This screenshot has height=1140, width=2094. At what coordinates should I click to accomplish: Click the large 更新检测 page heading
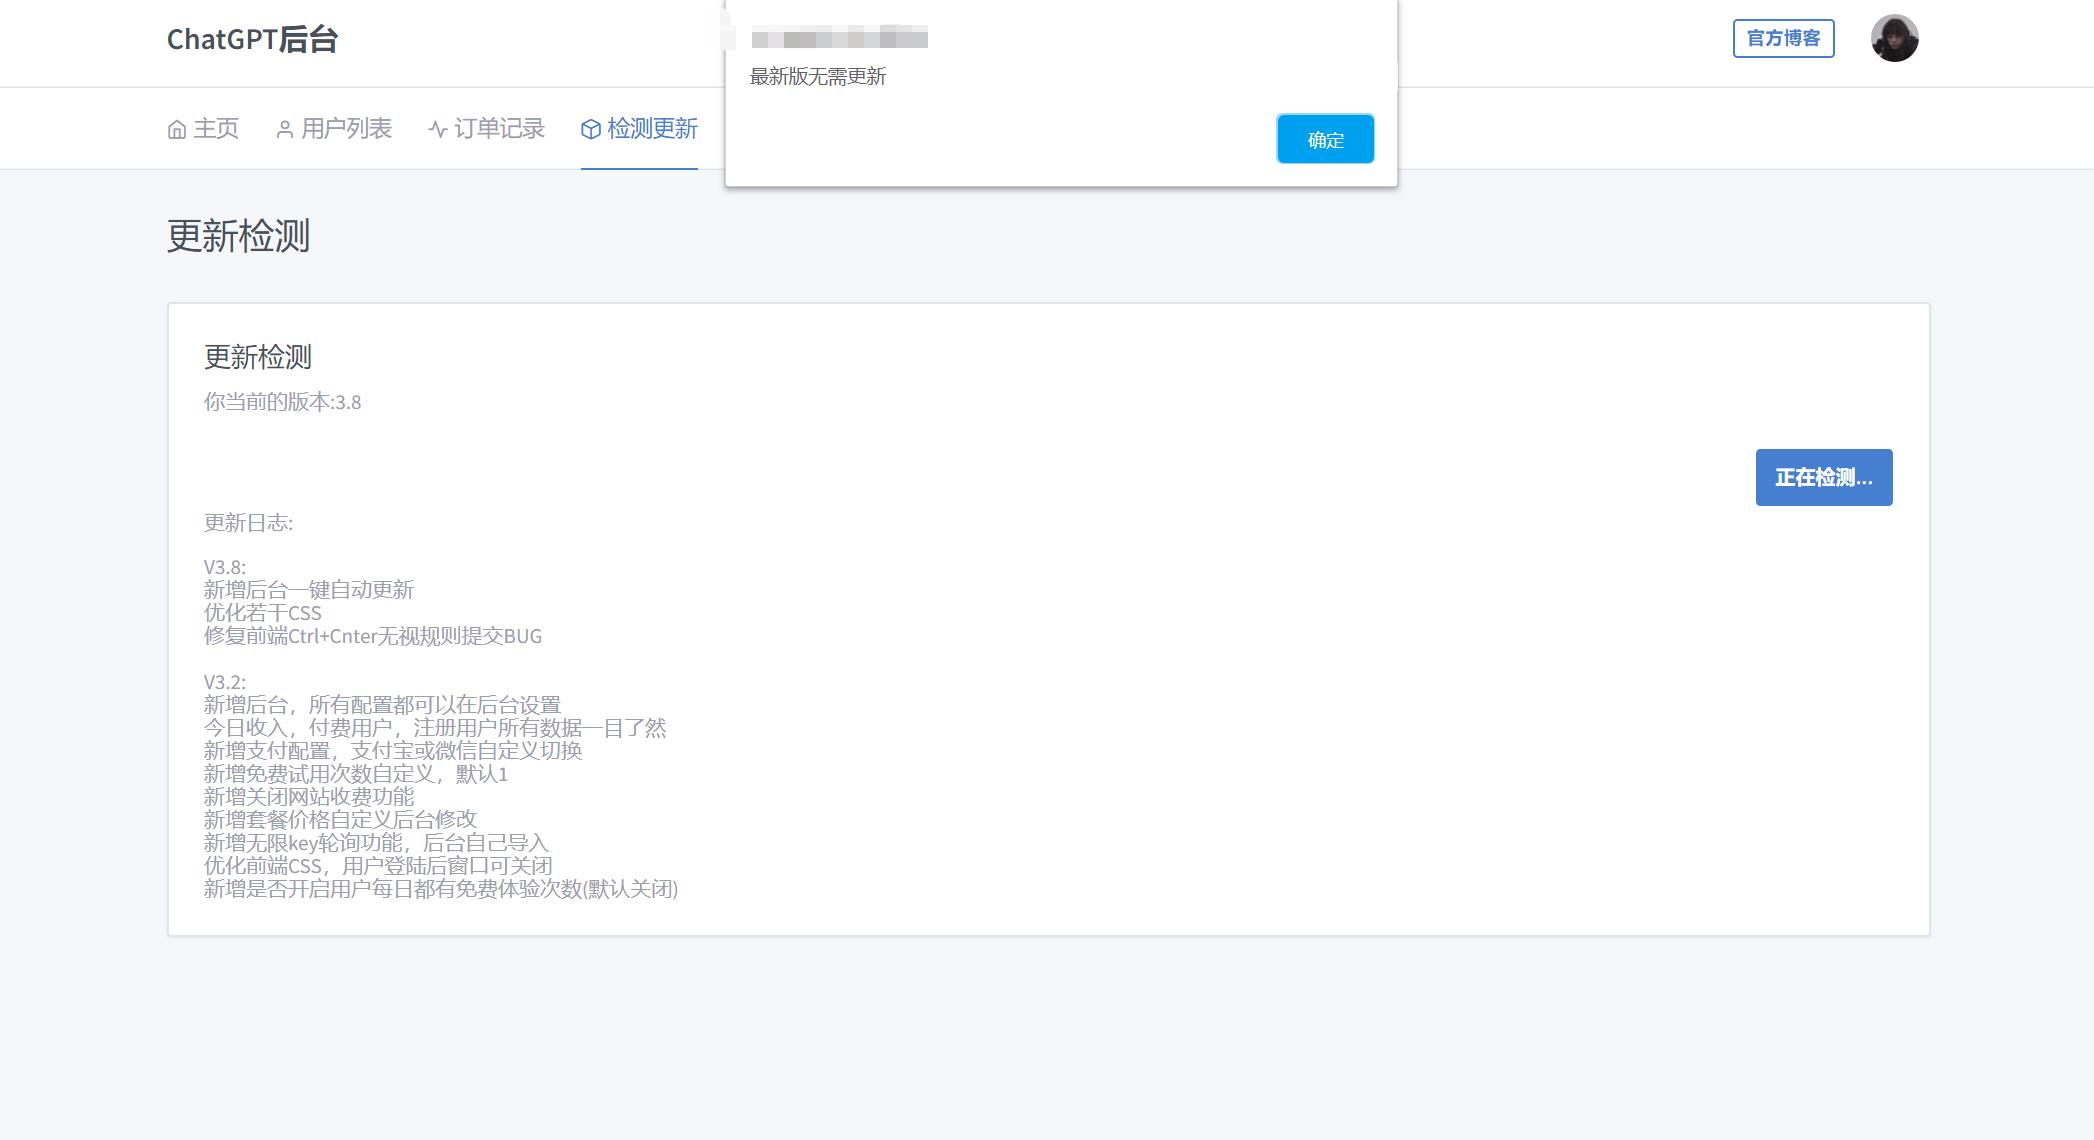pyautogui.click(x=238, y=236)
